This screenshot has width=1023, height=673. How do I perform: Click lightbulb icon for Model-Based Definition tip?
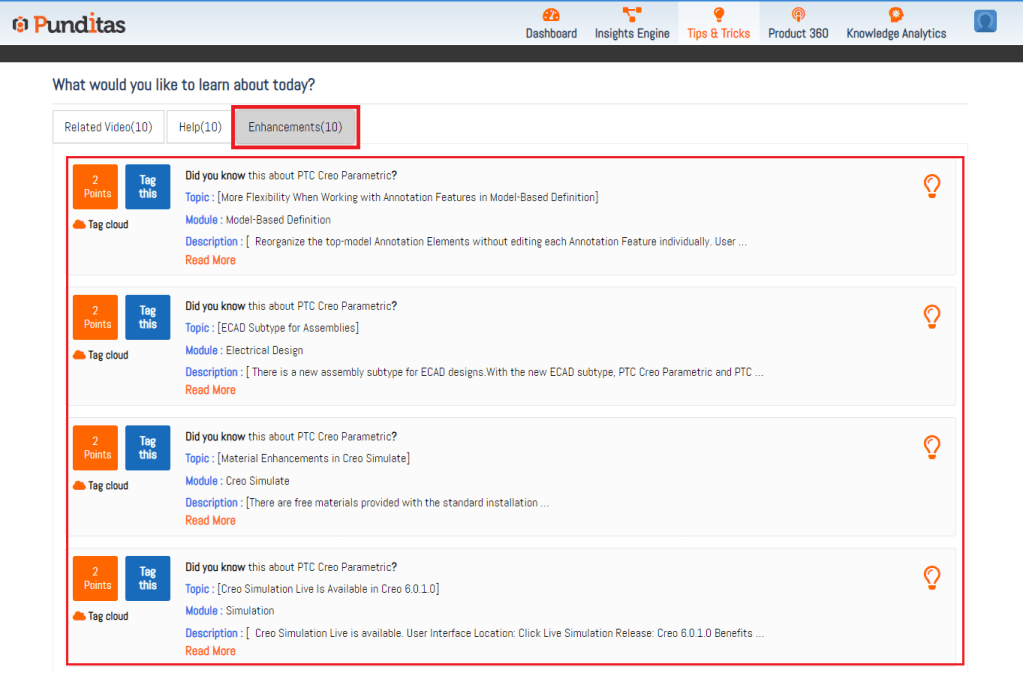932,186
